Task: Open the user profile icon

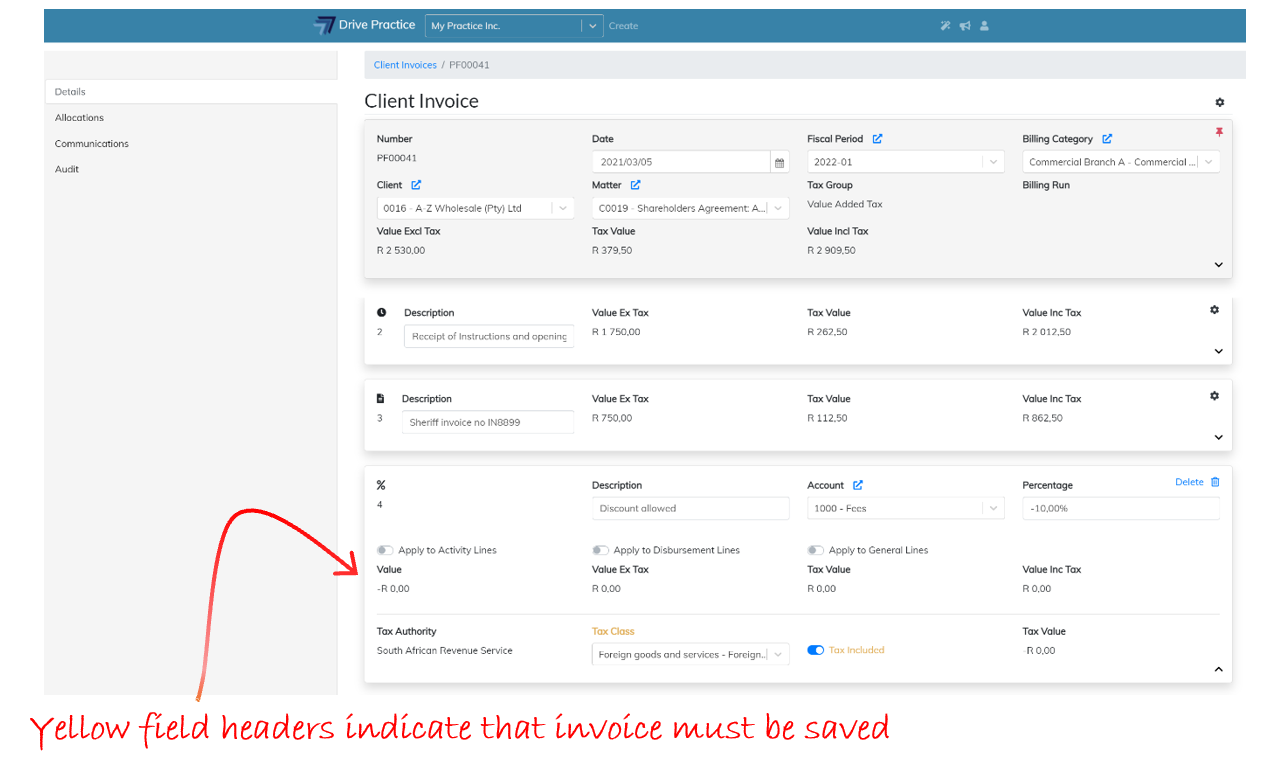Action: (x=984, y=26)
